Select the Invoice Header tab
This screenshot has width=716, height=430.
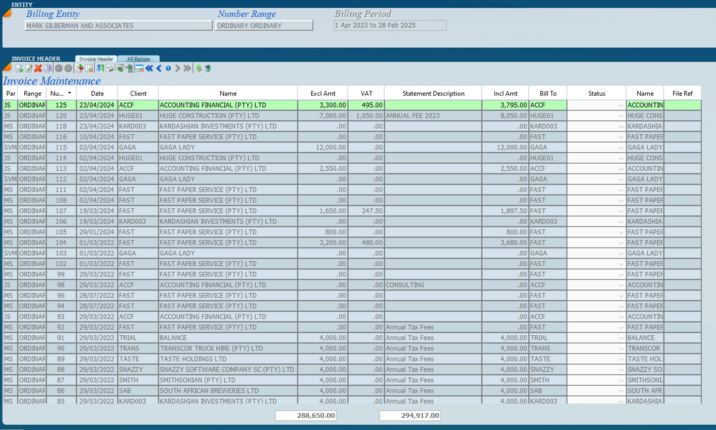click(96, 59)
